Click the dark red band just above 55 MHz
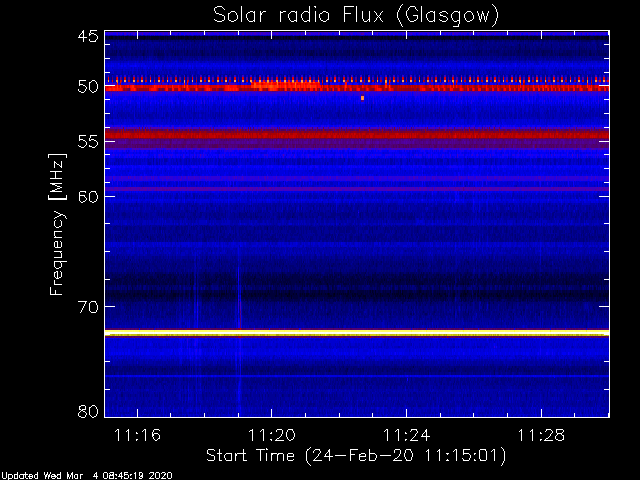This screenshot has height=480, width=640. 357,134
